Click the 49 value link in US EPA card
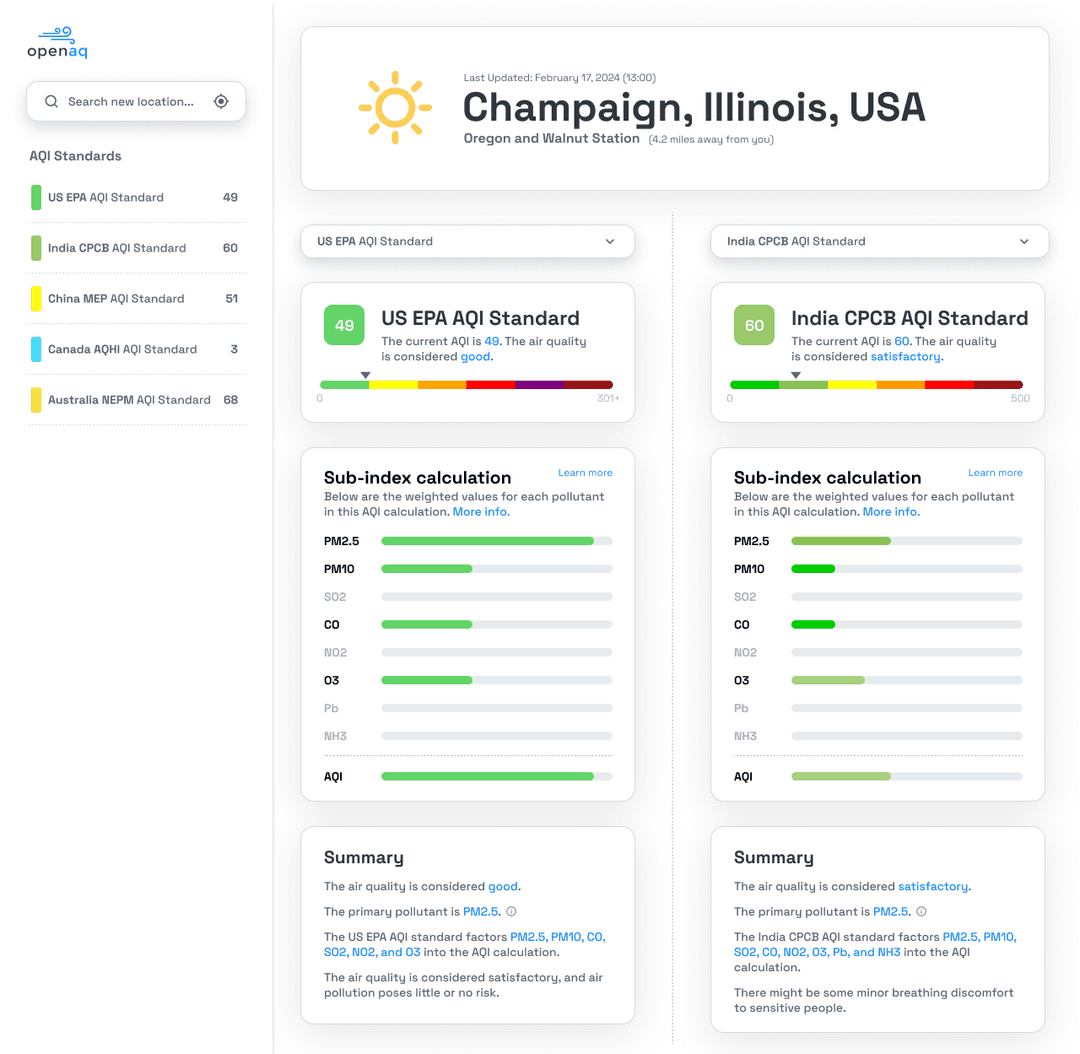The image size is (1080, 1054). click(x=492, y=342)
